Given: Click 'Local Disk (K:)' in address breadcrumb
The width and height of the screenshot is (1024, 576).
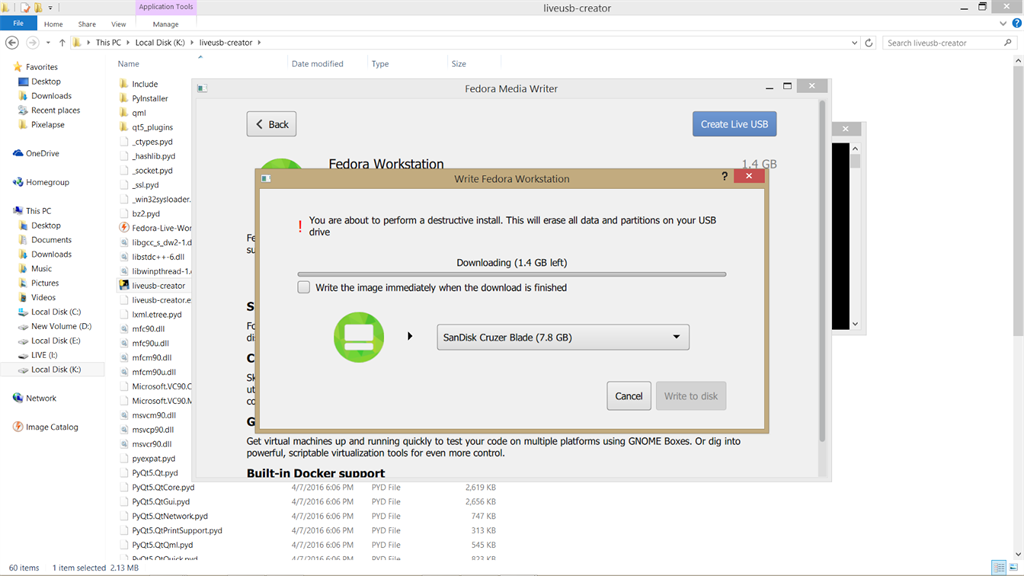Looking at the screenshot, I should click(x=160, y=42).
